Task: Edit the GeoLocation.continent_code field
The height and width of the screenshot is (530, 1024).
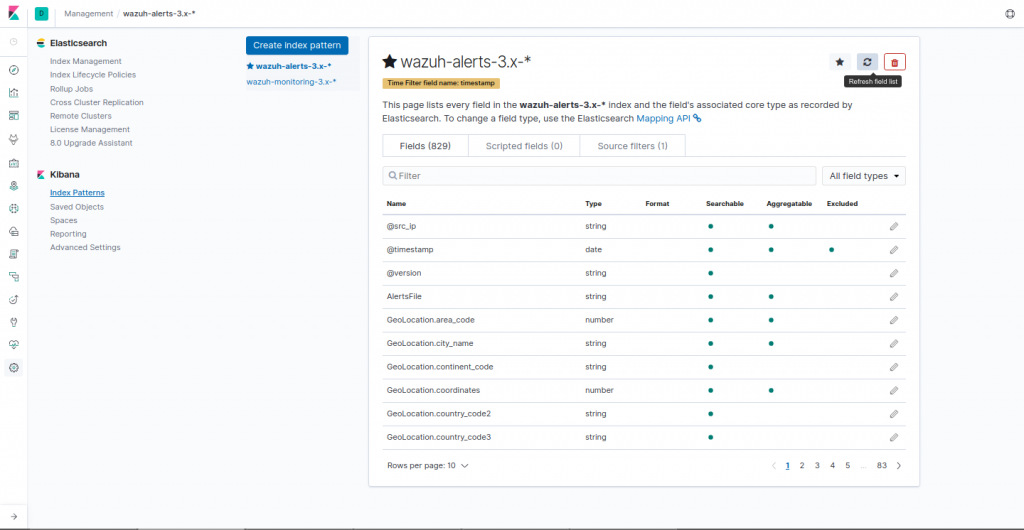Action: [x=894, y=367]
